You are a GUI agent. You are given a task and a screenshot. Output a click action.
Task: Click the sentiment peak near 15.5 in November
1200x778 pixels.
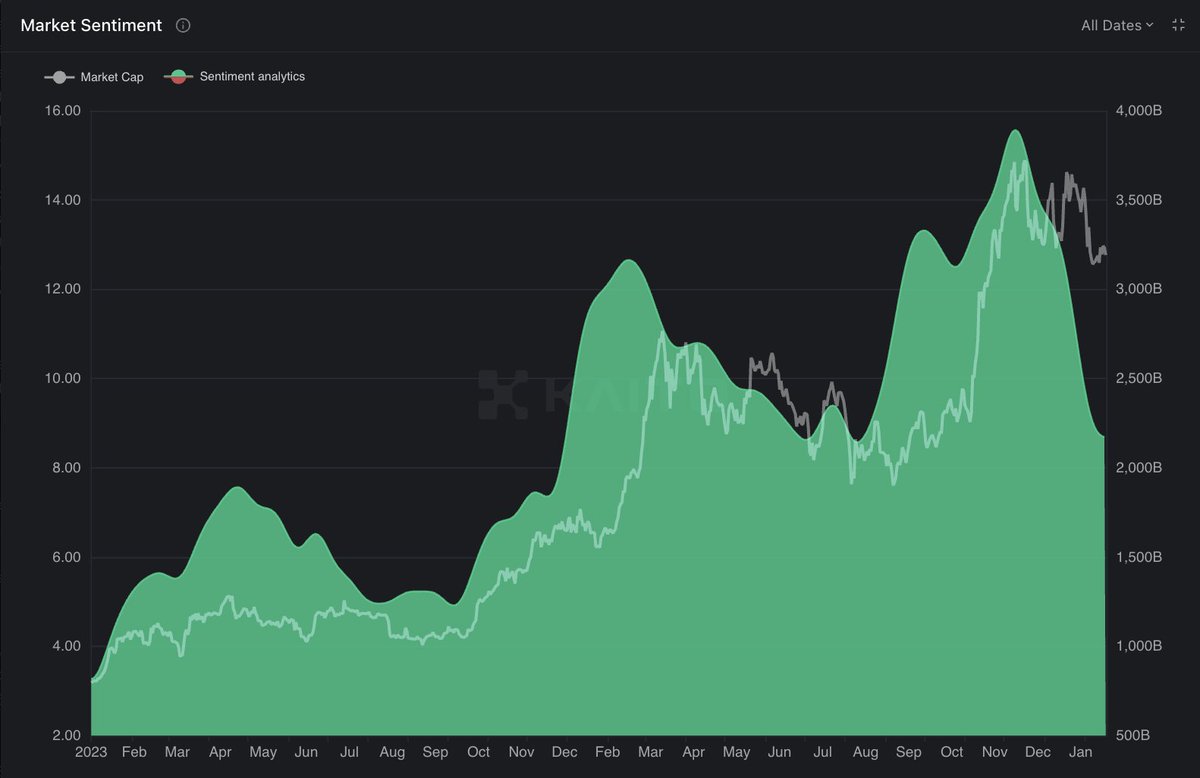click(1015, 130)
